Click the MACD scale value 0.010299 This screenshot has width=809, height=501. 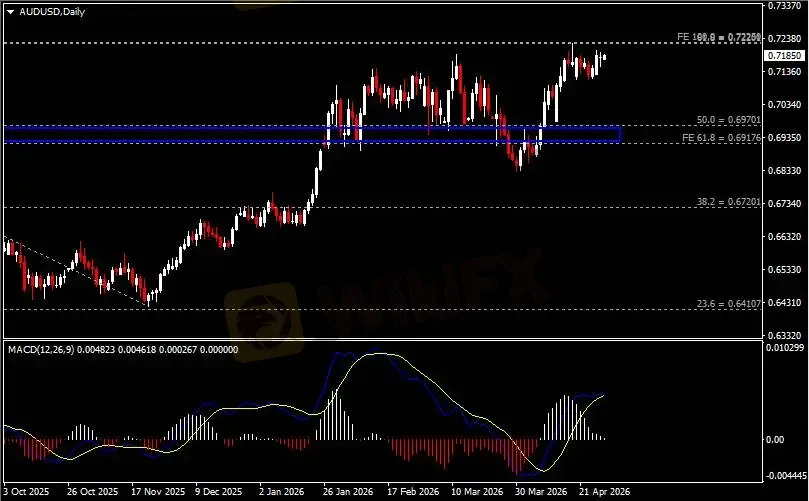785,348
